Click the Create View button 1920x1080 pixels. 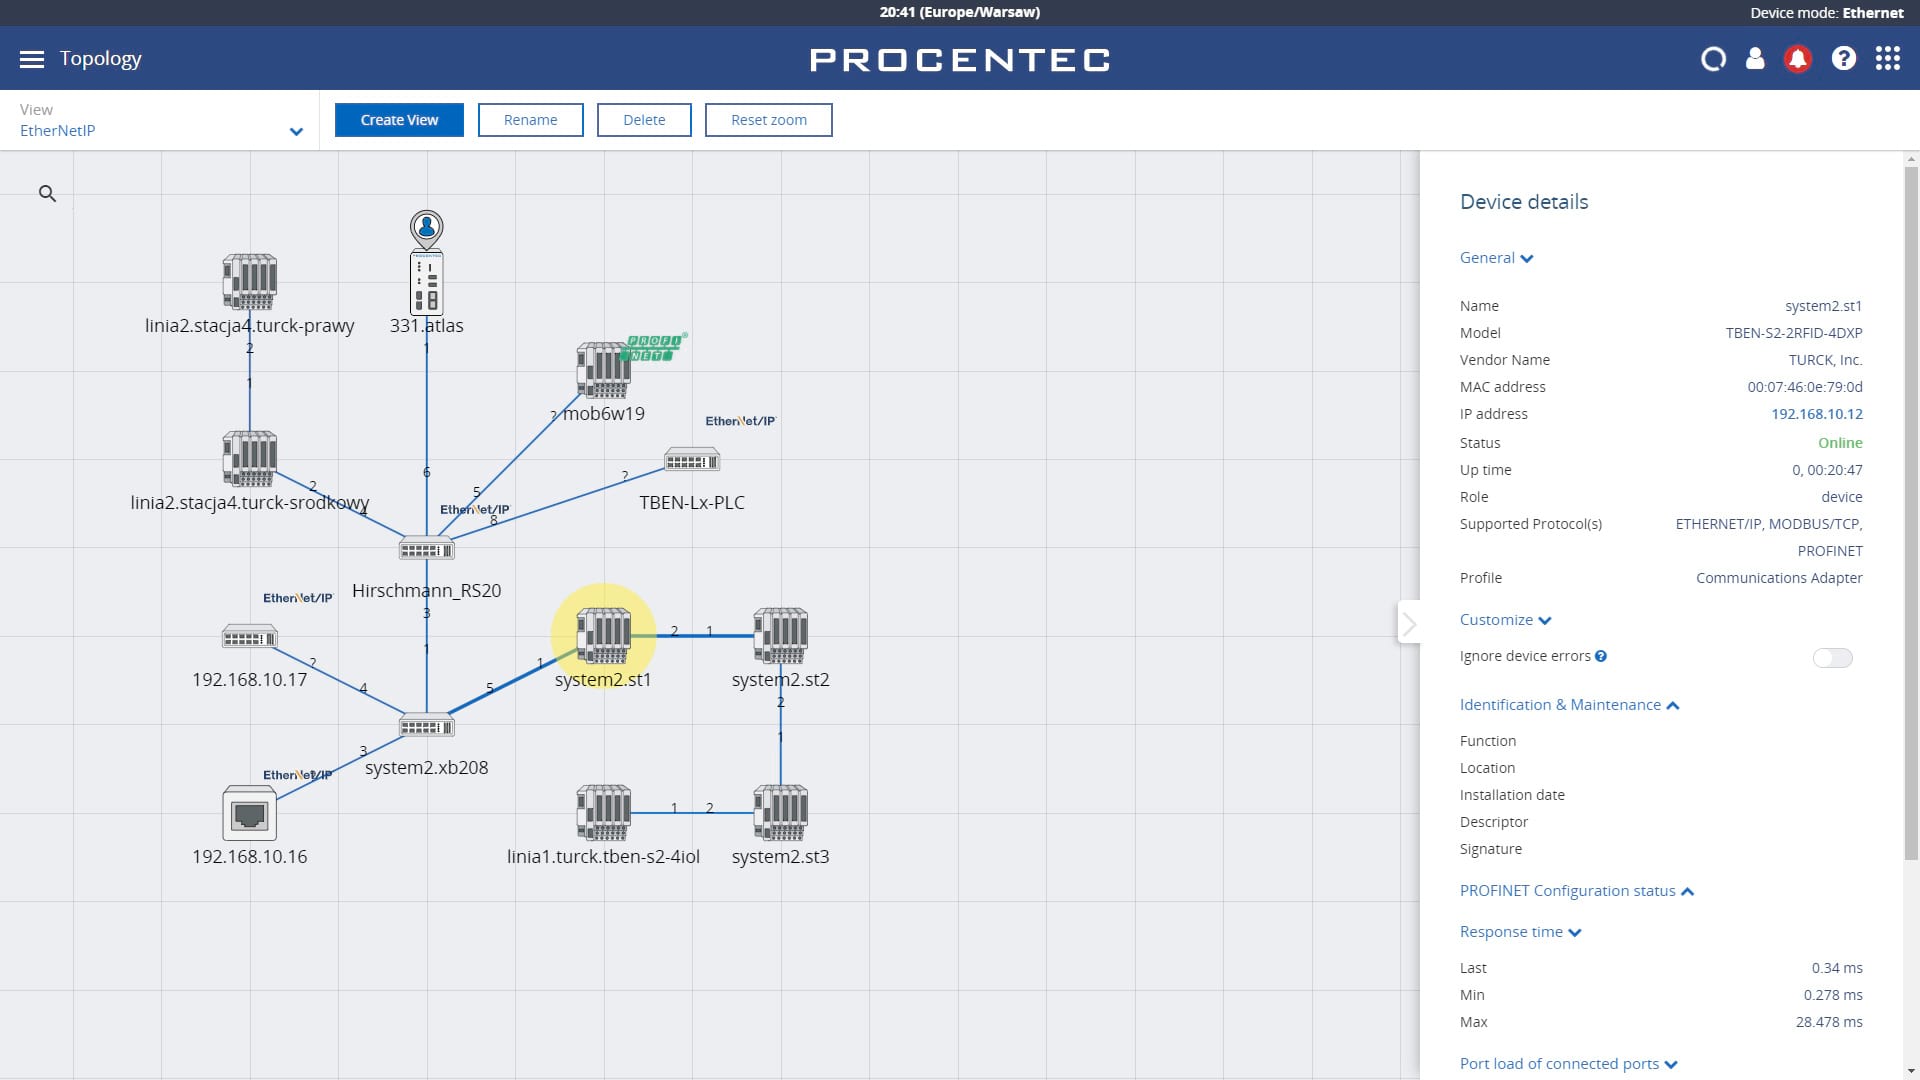point(399,120)
